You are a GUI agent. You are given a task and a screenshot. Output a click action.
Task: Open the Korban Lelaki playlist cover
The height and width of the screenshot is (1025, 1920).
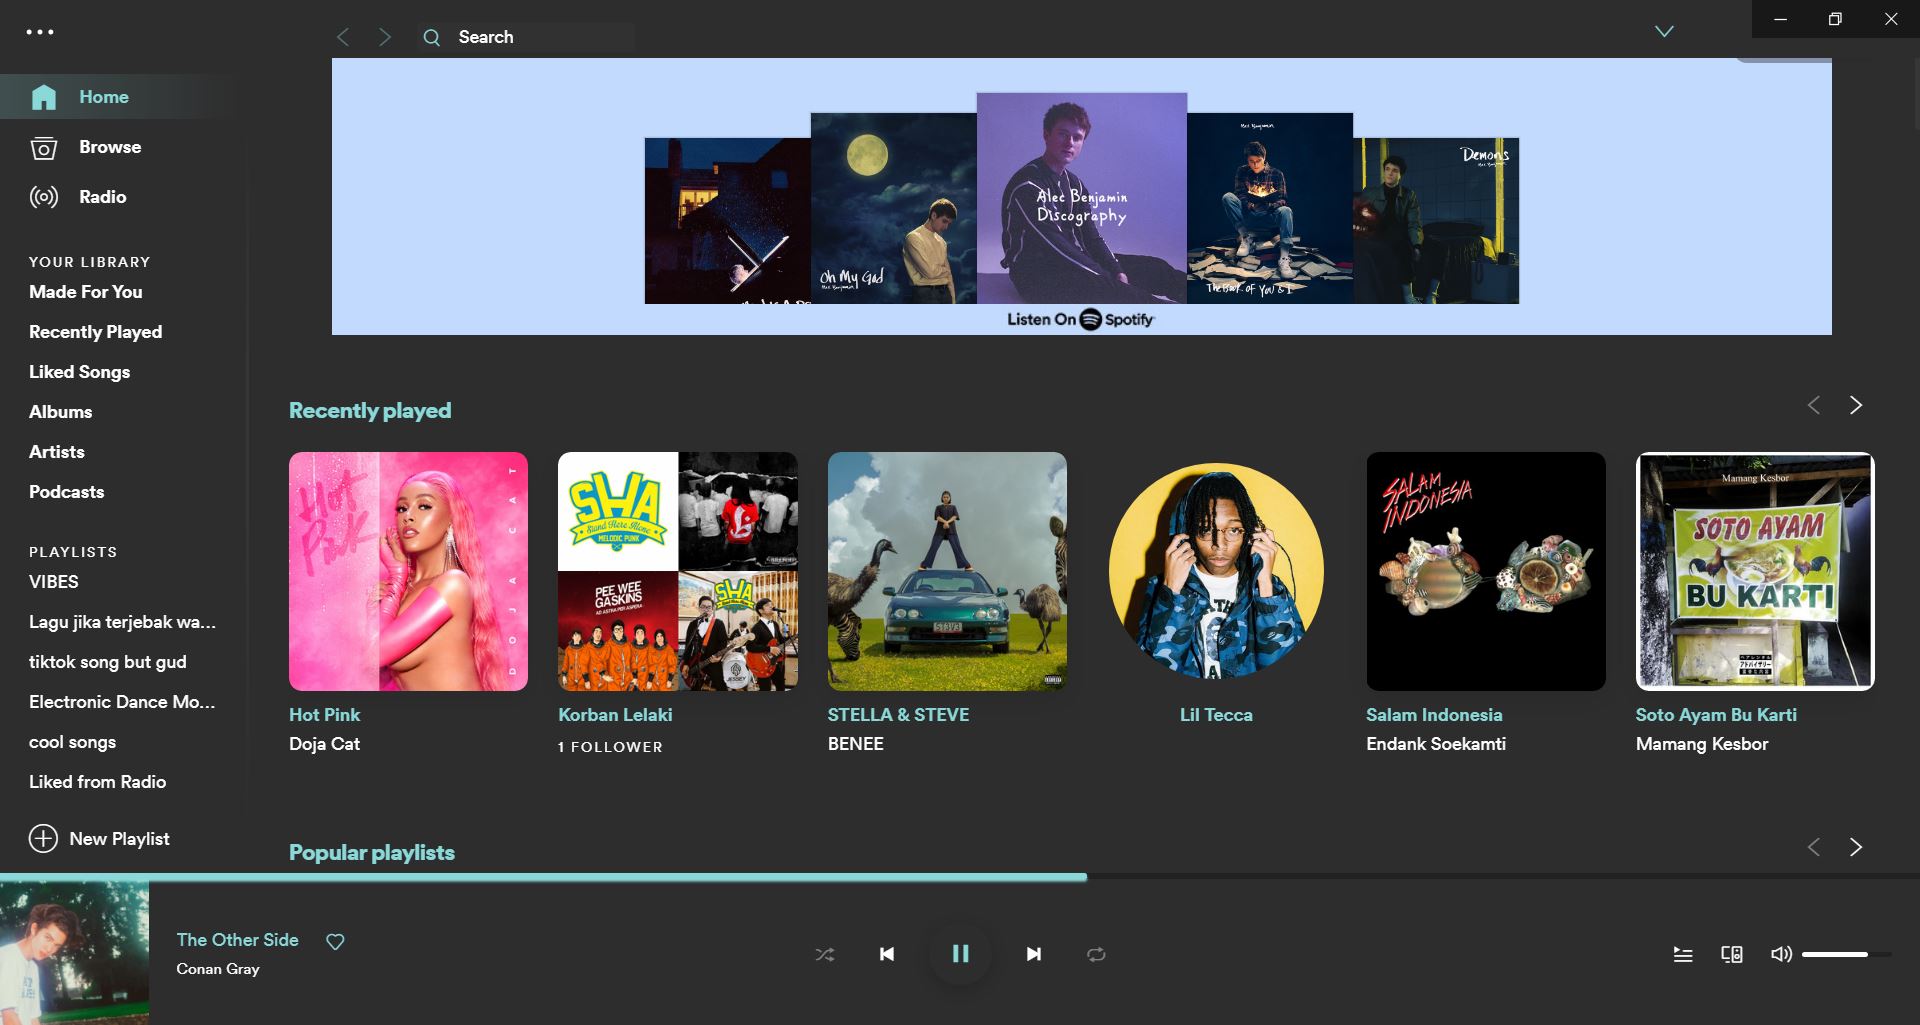pos(678,571)
